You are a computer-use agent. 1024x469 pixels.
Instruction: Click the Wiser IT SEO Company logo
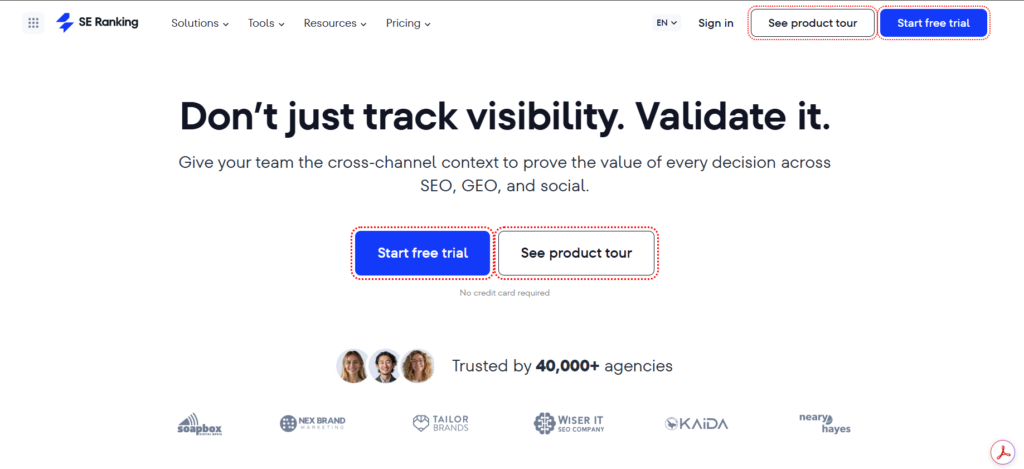pos(569,423)
